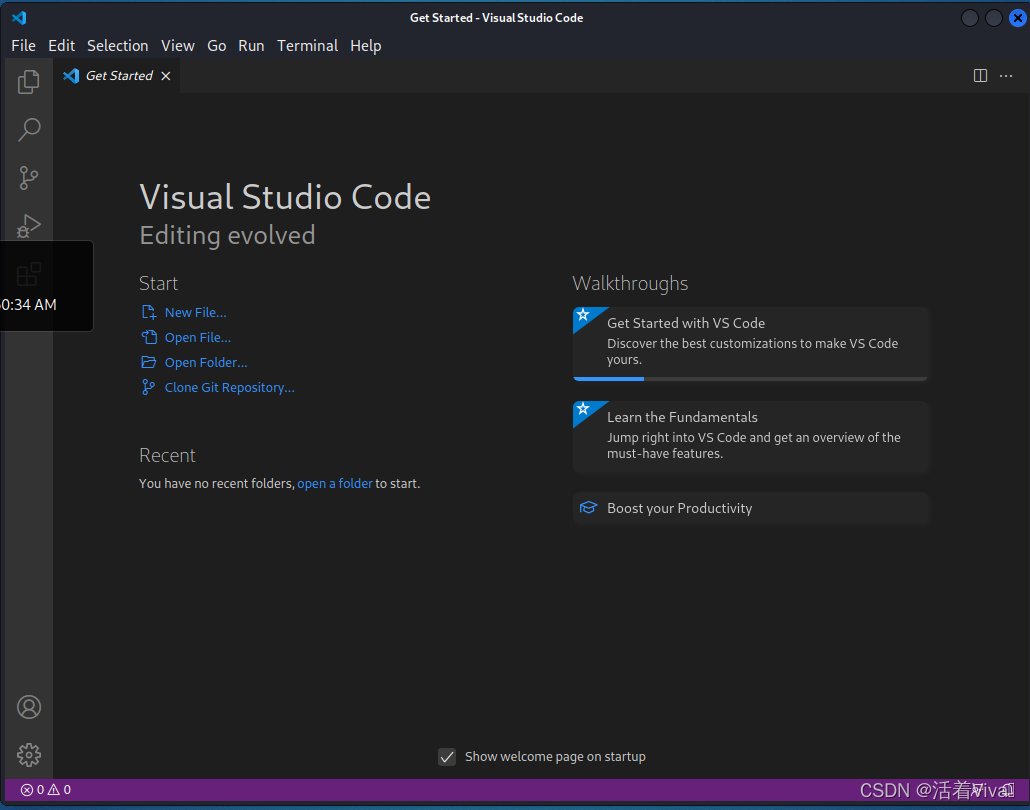This screenshot has width=1030, height=810.
Task: Open the File menu
Action: pos(24,45)
